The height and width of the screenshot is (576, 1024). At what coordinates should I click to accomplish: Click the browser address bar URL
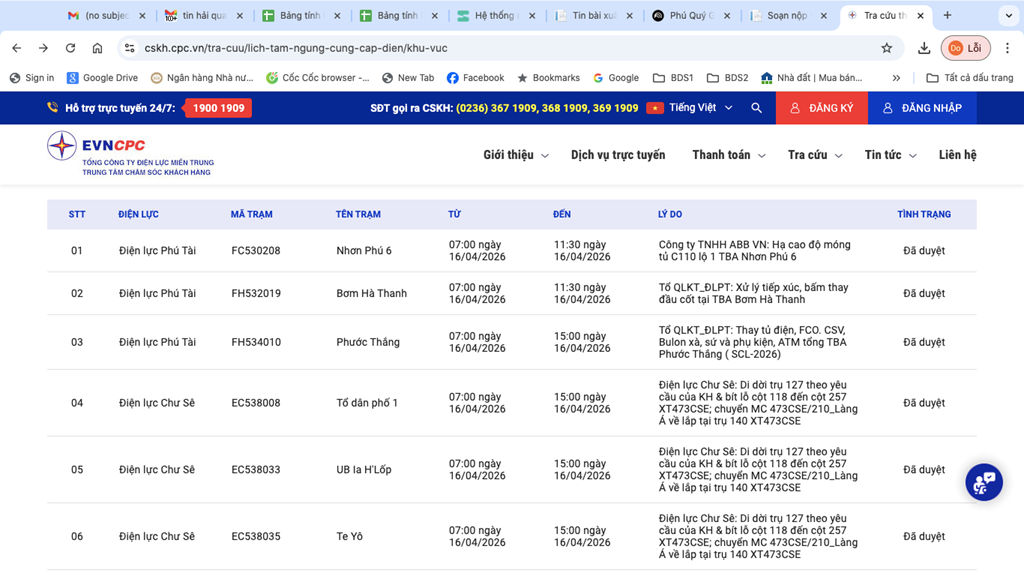click(295, 48)
